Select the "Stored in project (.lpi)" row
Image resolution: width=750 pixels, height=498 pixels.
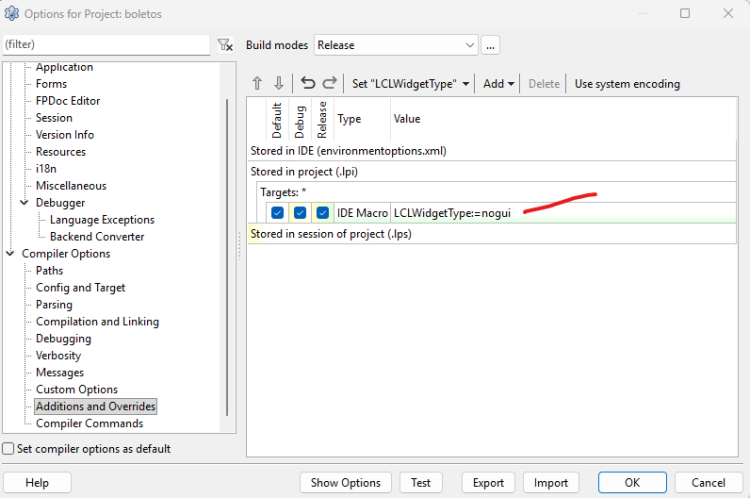pos(492,171)
